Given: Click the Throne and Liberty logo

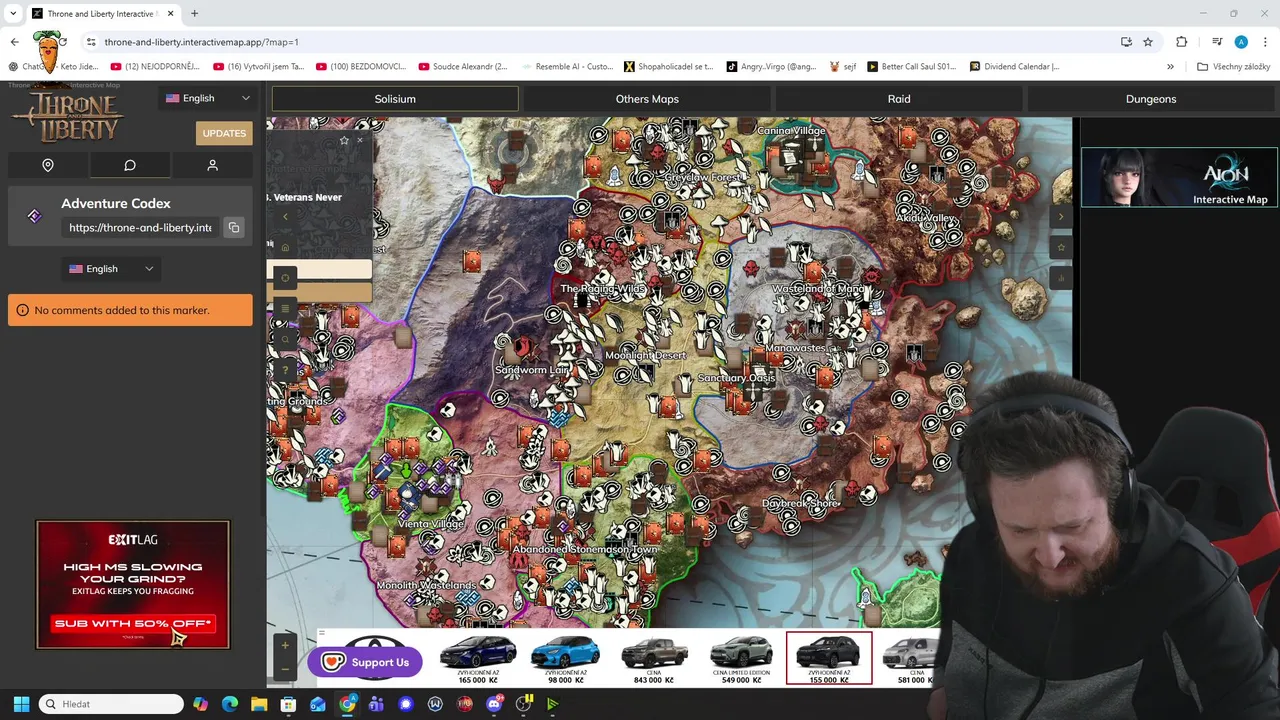Looking at the screenshot, I should pyautogui.click(x=67, y=116).
